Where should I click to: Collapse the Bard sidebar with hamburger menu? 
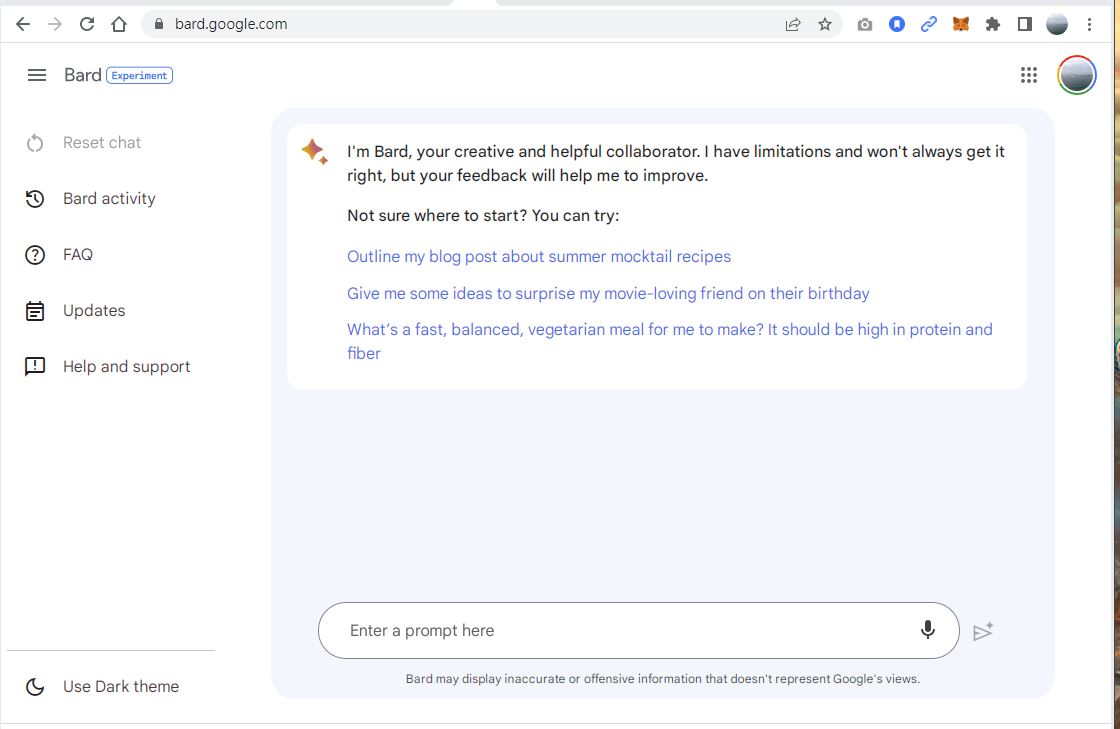point(36,75)
